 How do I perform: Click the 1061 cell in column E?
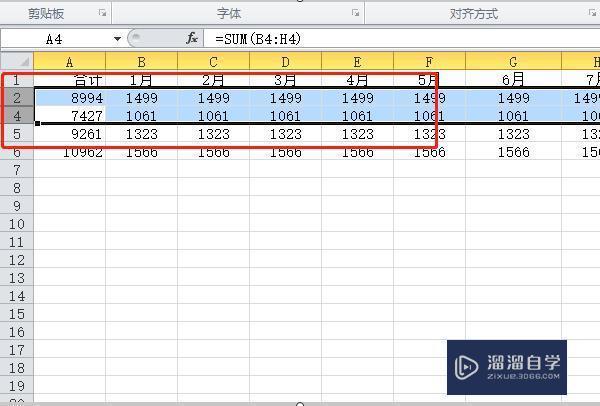click(x=357, y=116)
